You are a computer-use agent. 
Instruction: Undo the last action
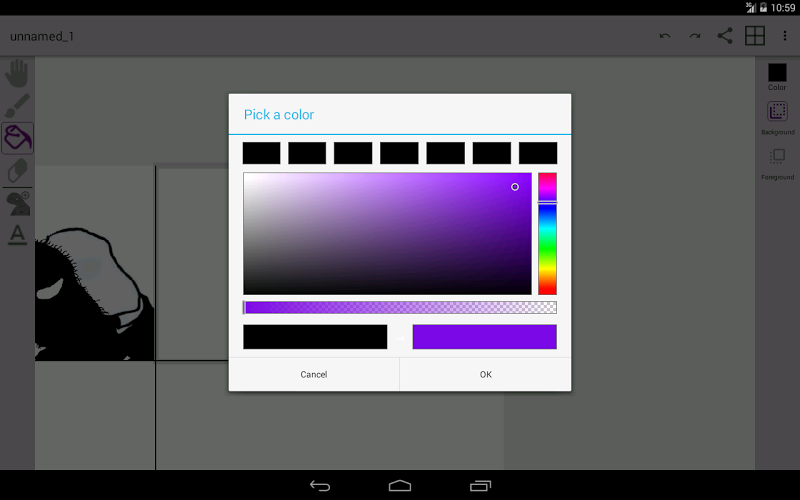665,36
